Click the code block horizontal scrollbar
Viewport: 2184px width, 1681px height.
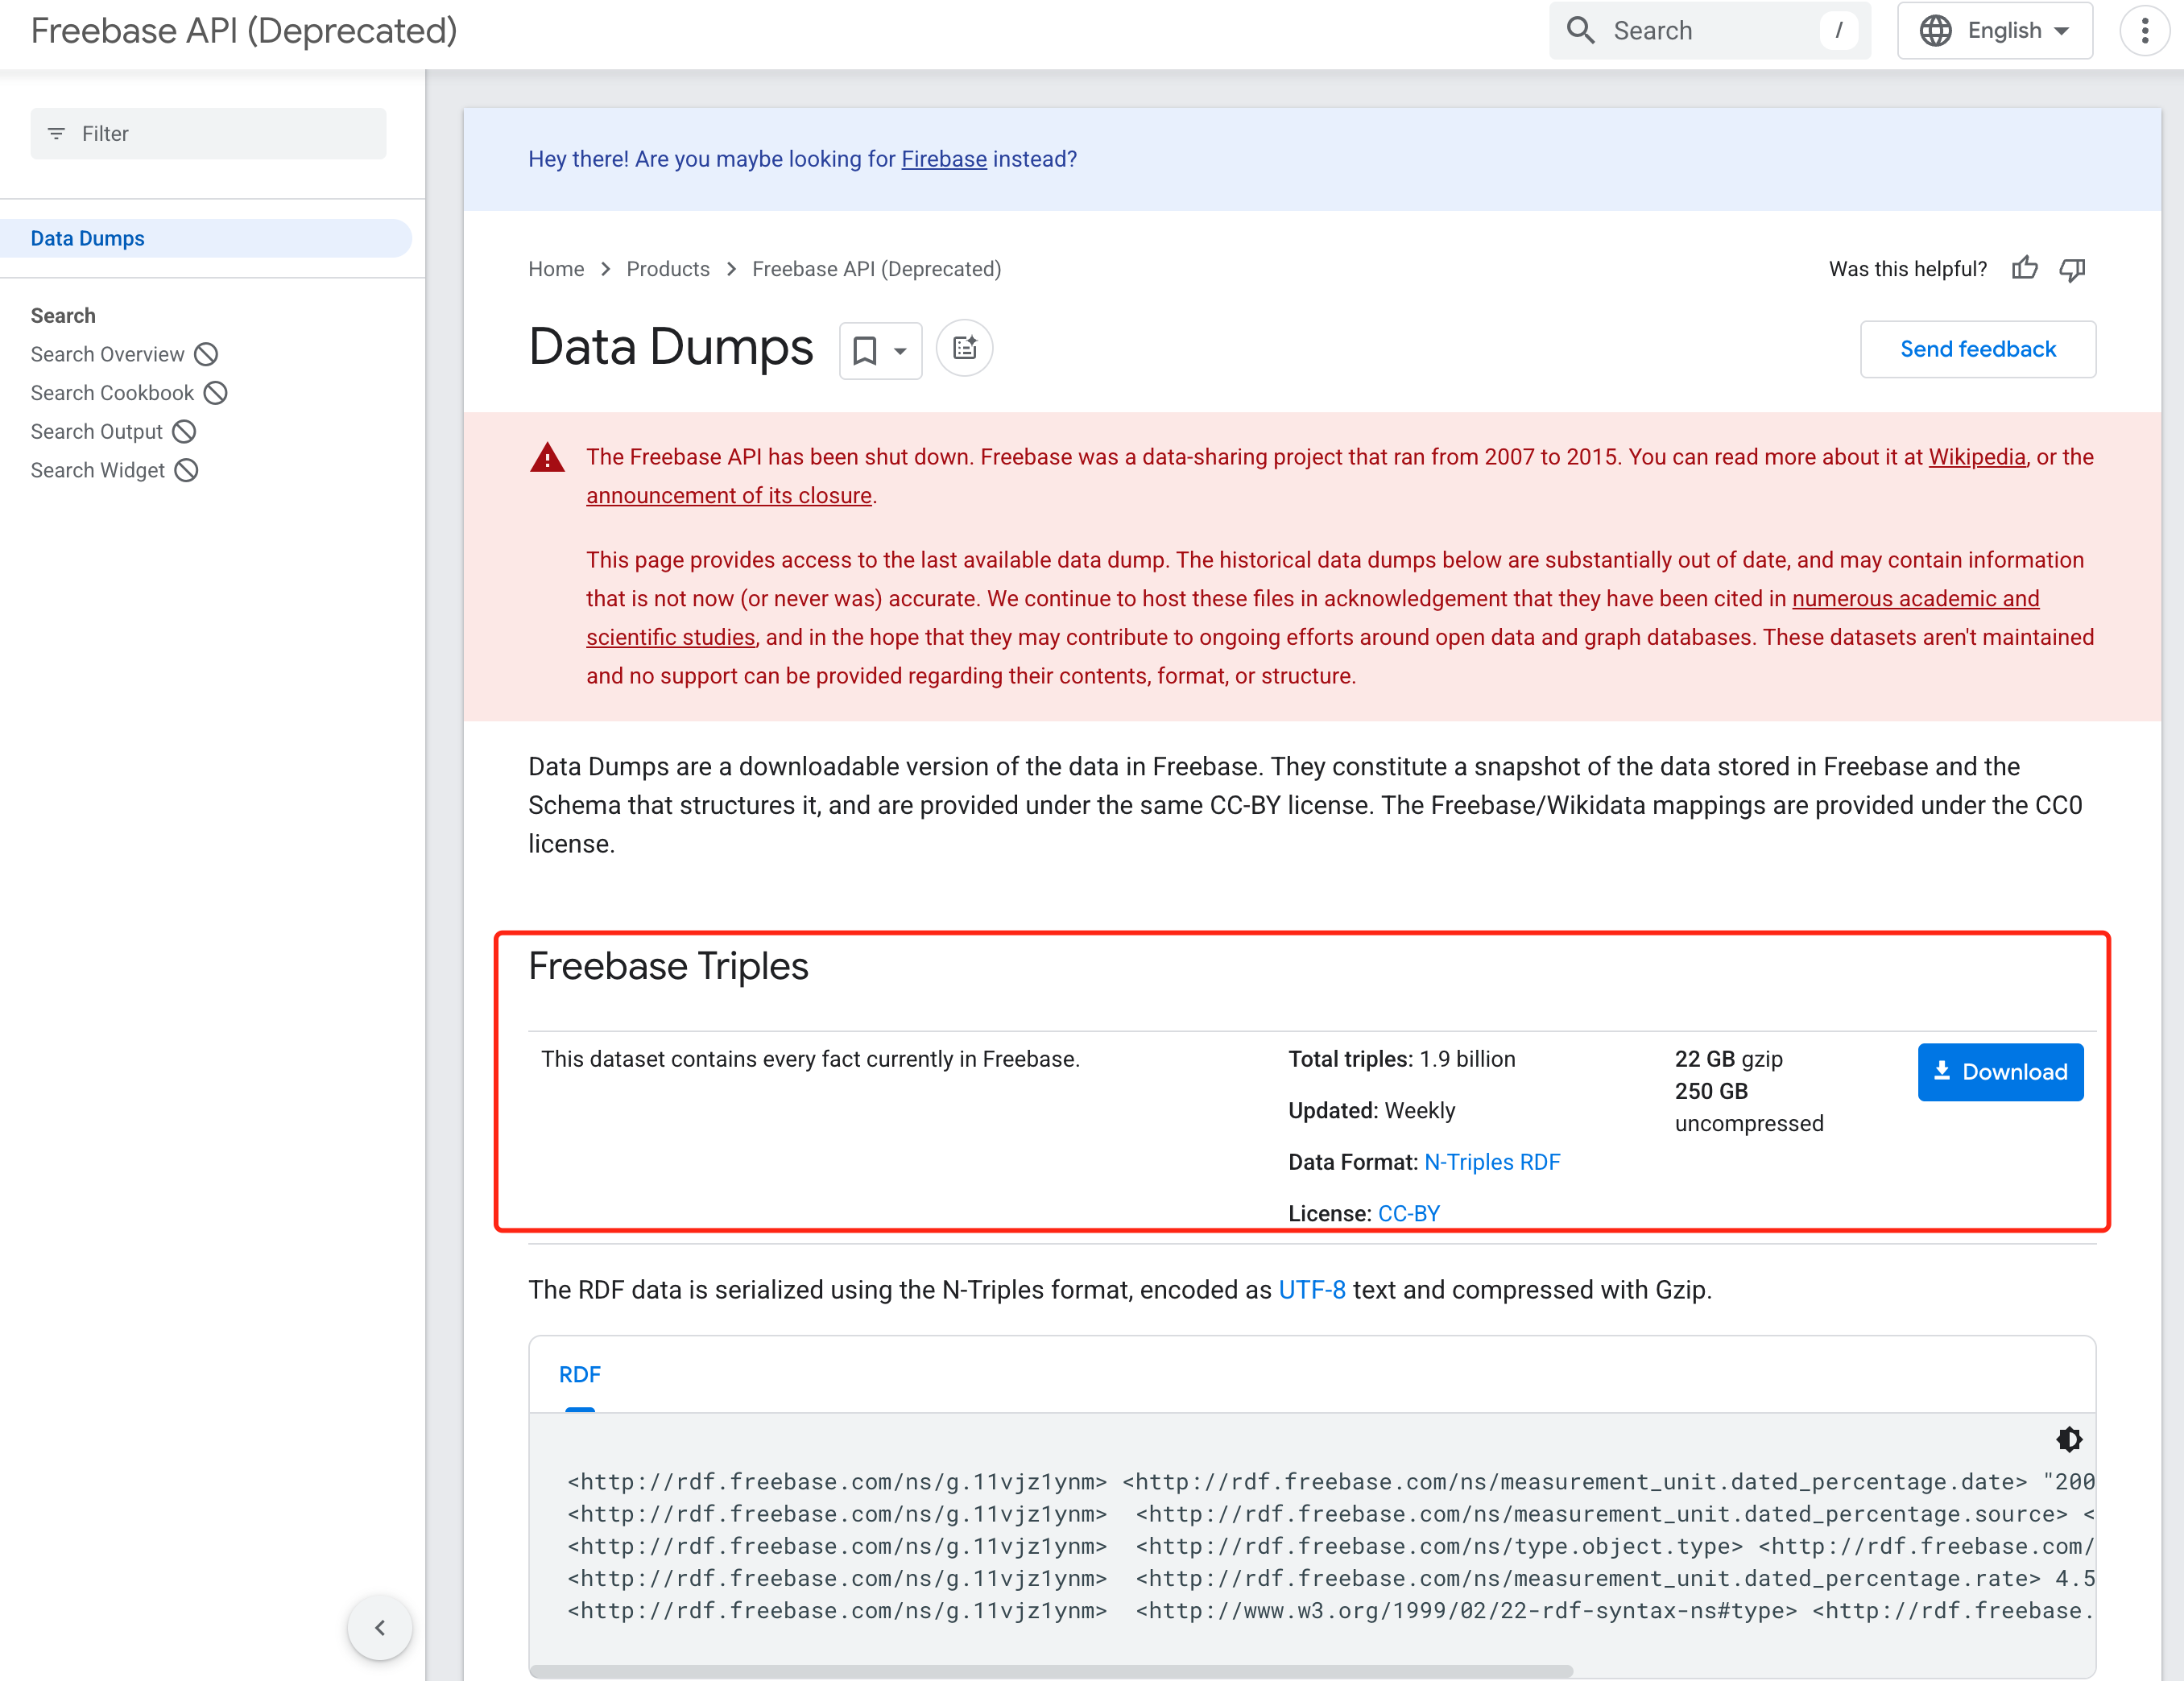pyautogui.click(x=1050, y=1670)
